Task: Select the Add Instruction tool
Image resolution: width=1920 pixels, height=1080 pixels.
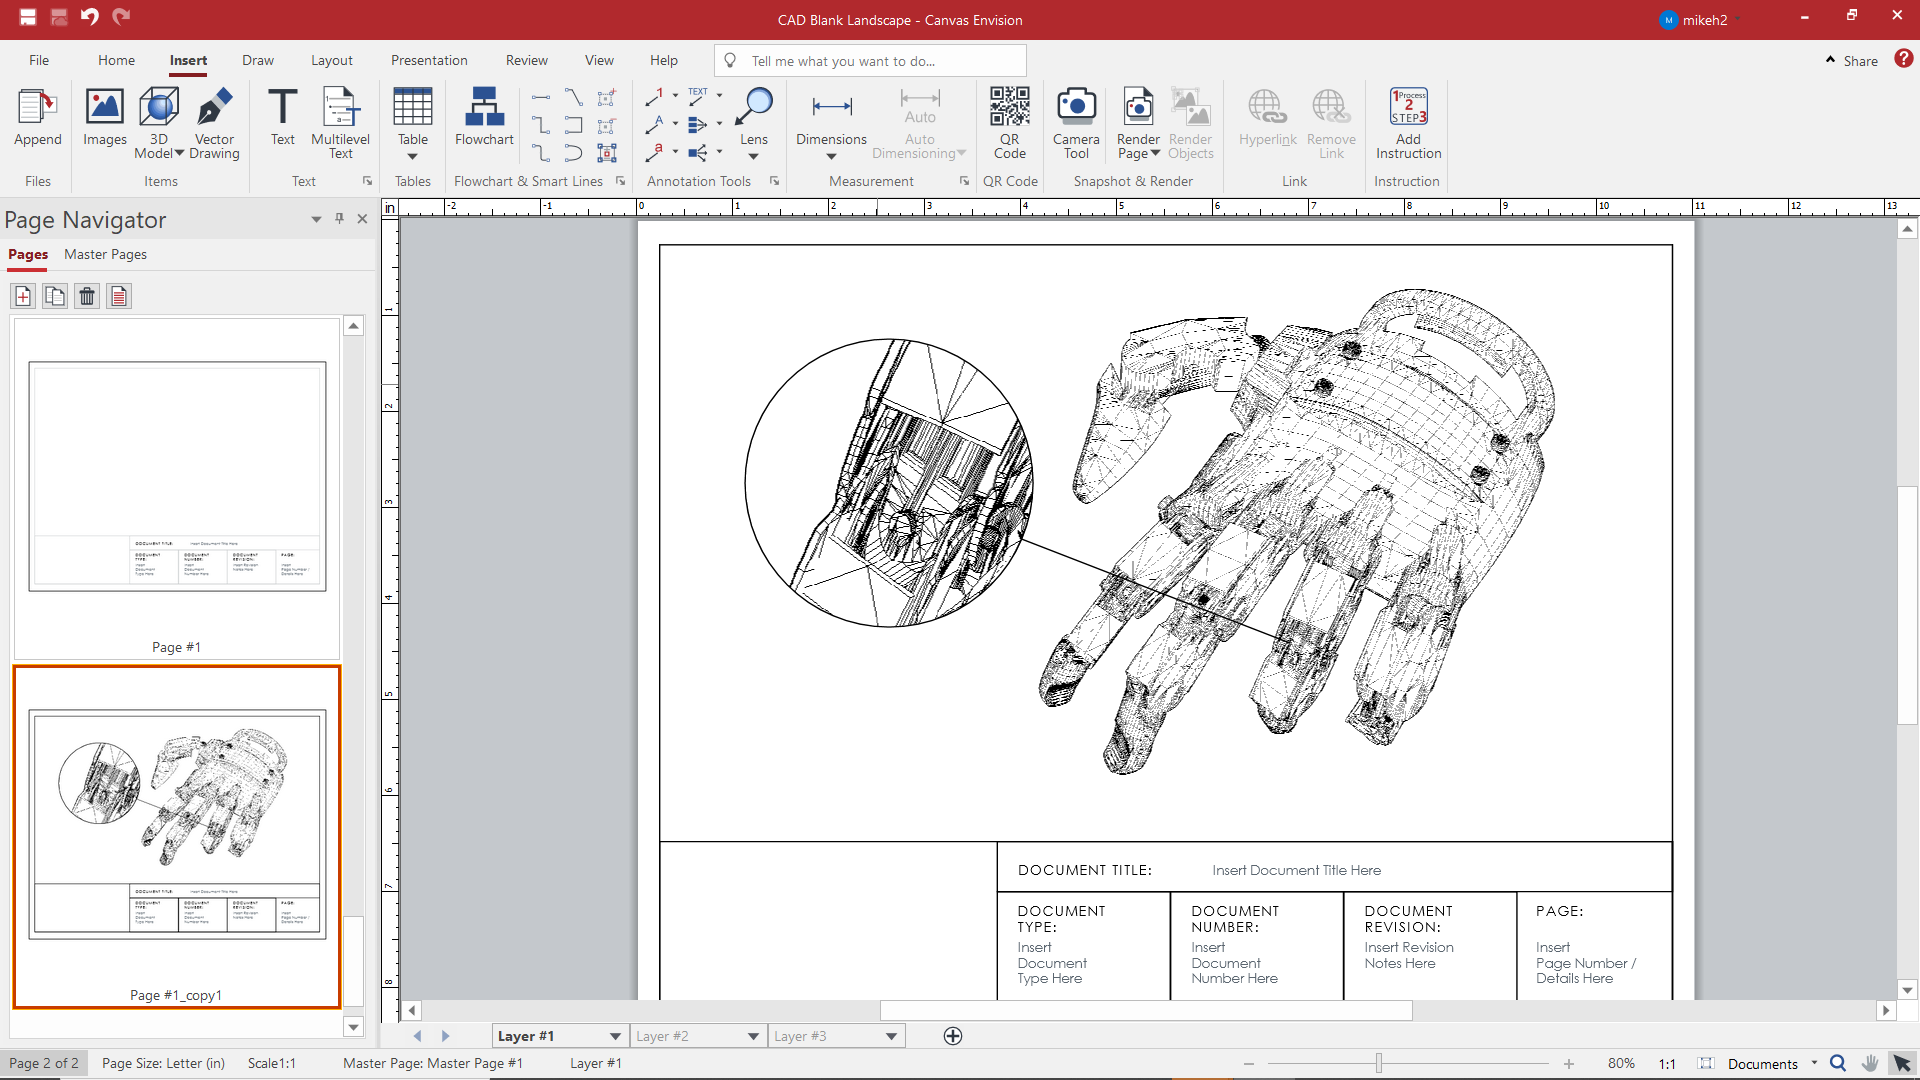Action: 1408,121
